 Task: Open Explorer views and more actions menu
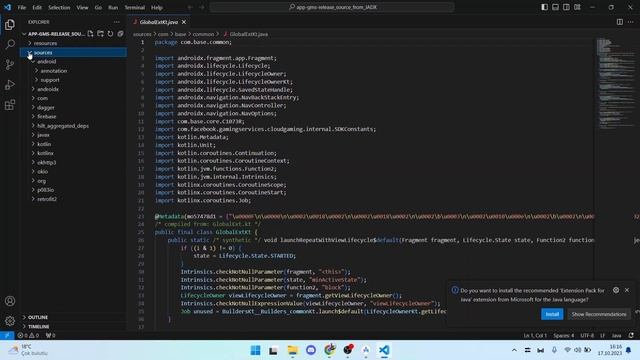click(x=117, y=22)
